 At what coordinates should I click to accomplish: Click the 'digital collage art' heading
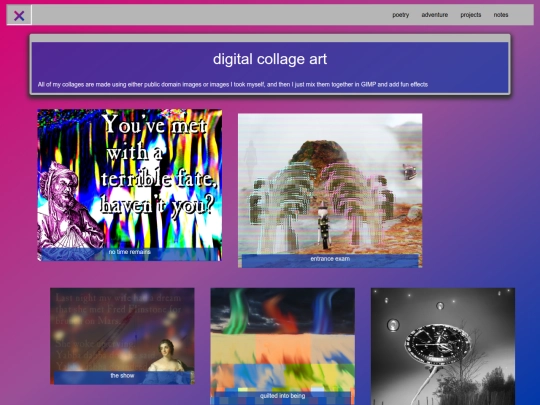point(270,59)
